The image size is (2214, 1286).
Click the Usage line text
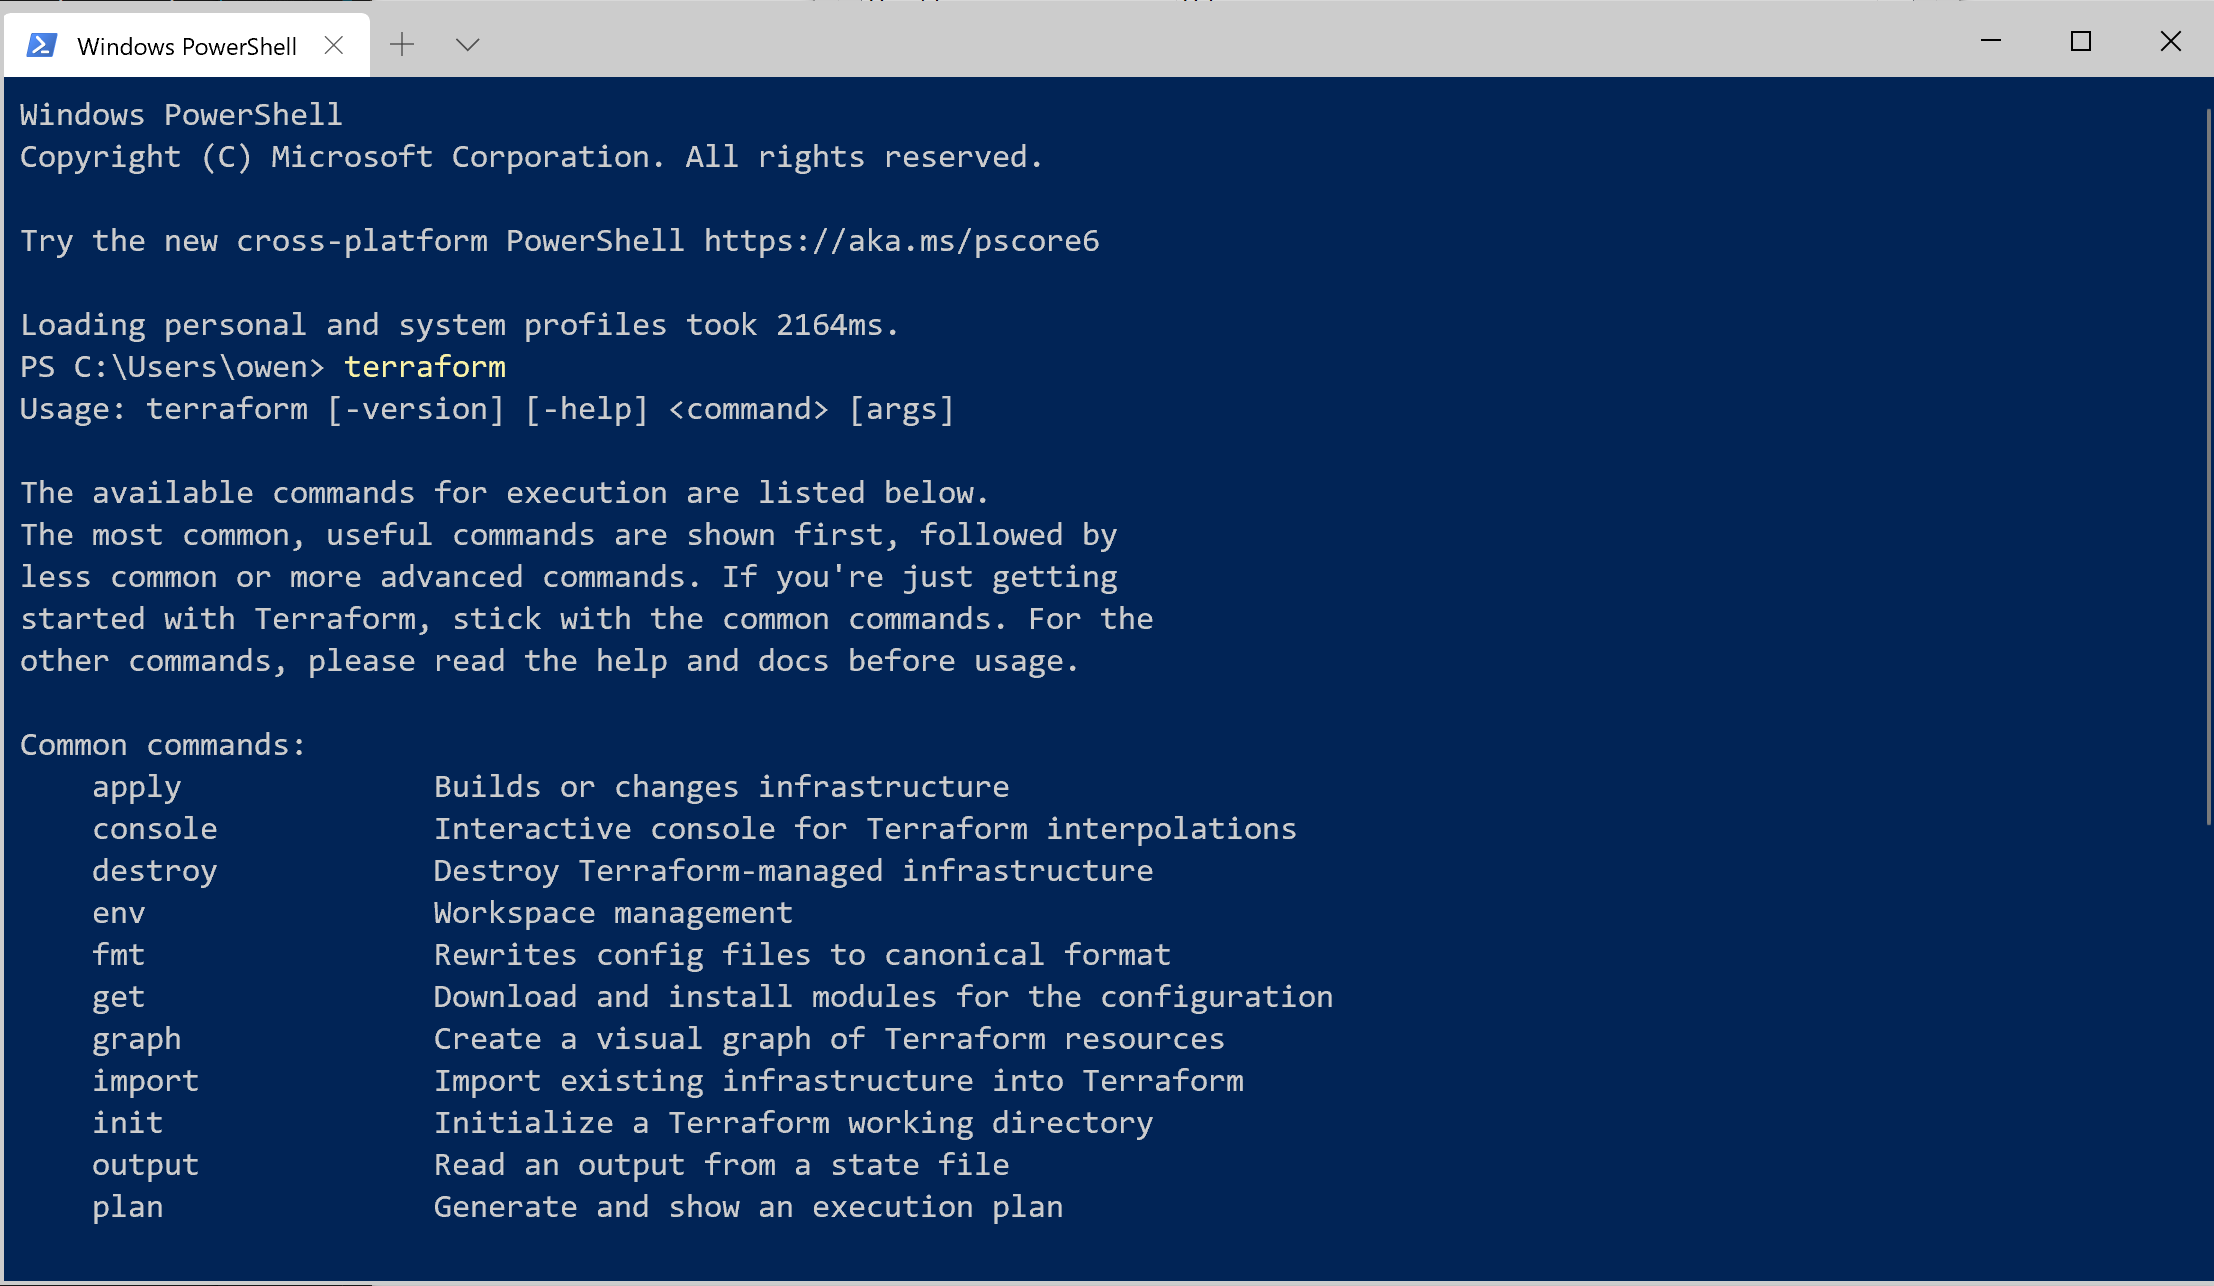click(486, 408)
